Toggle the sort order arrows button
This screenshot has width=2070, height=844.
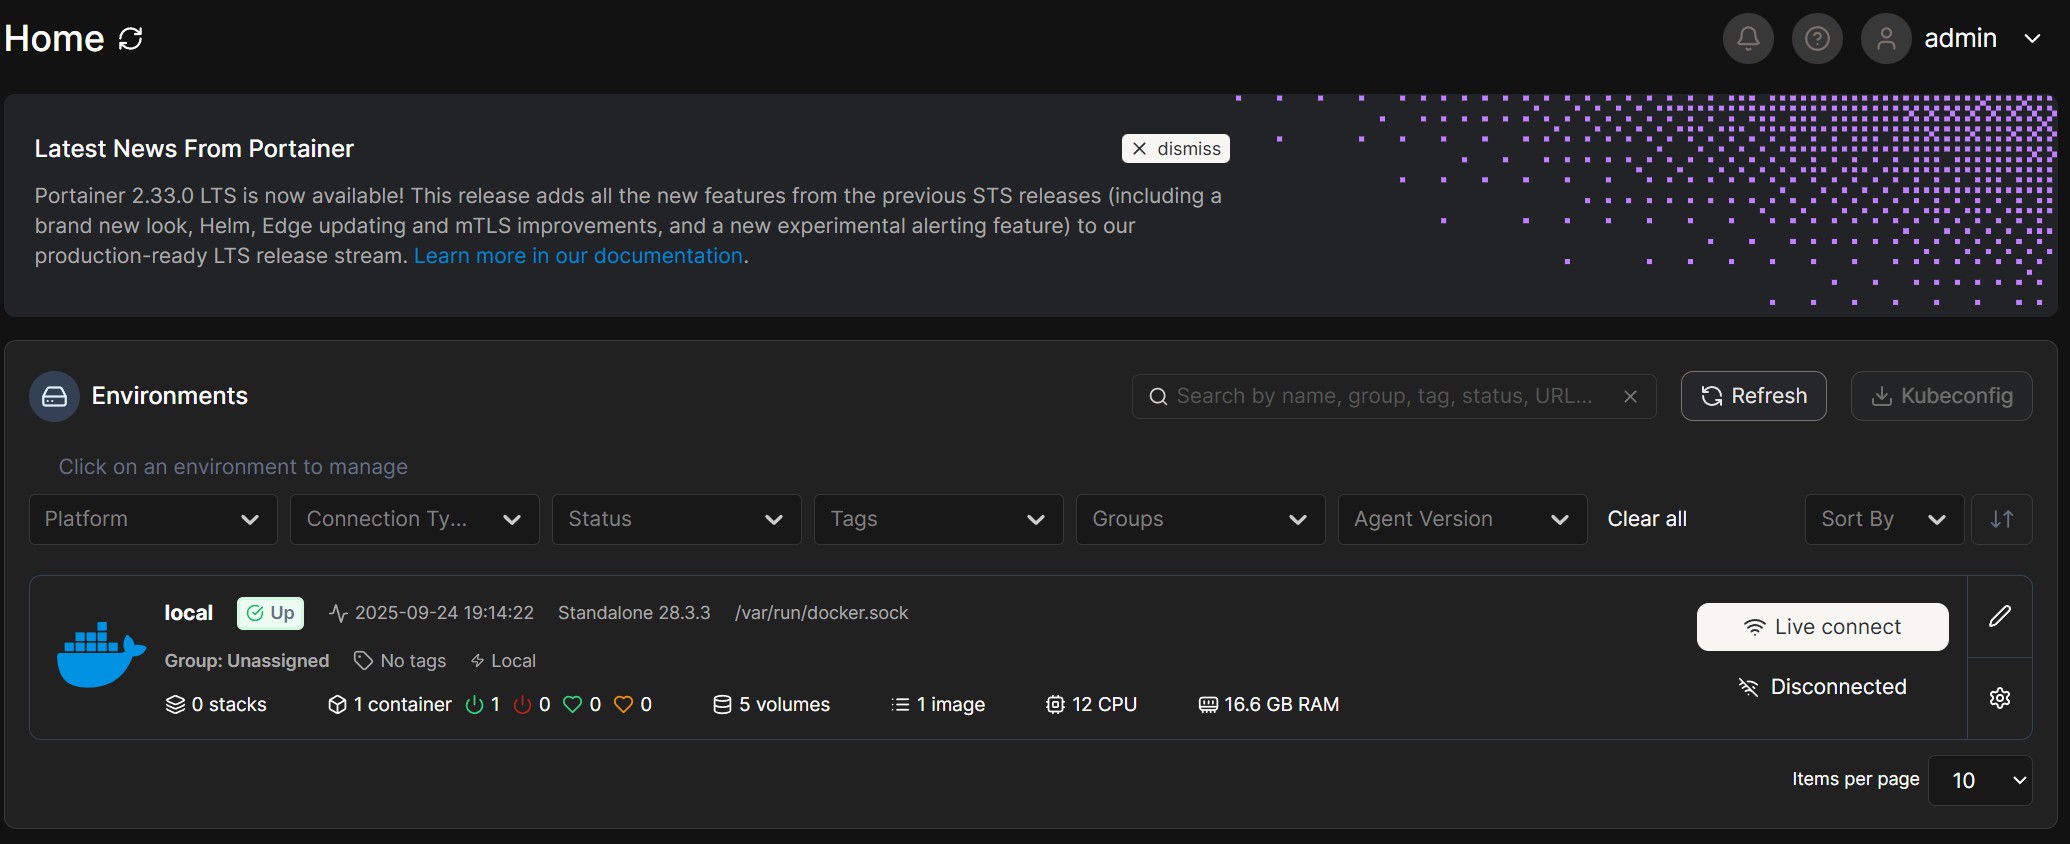click(2001, 519)
